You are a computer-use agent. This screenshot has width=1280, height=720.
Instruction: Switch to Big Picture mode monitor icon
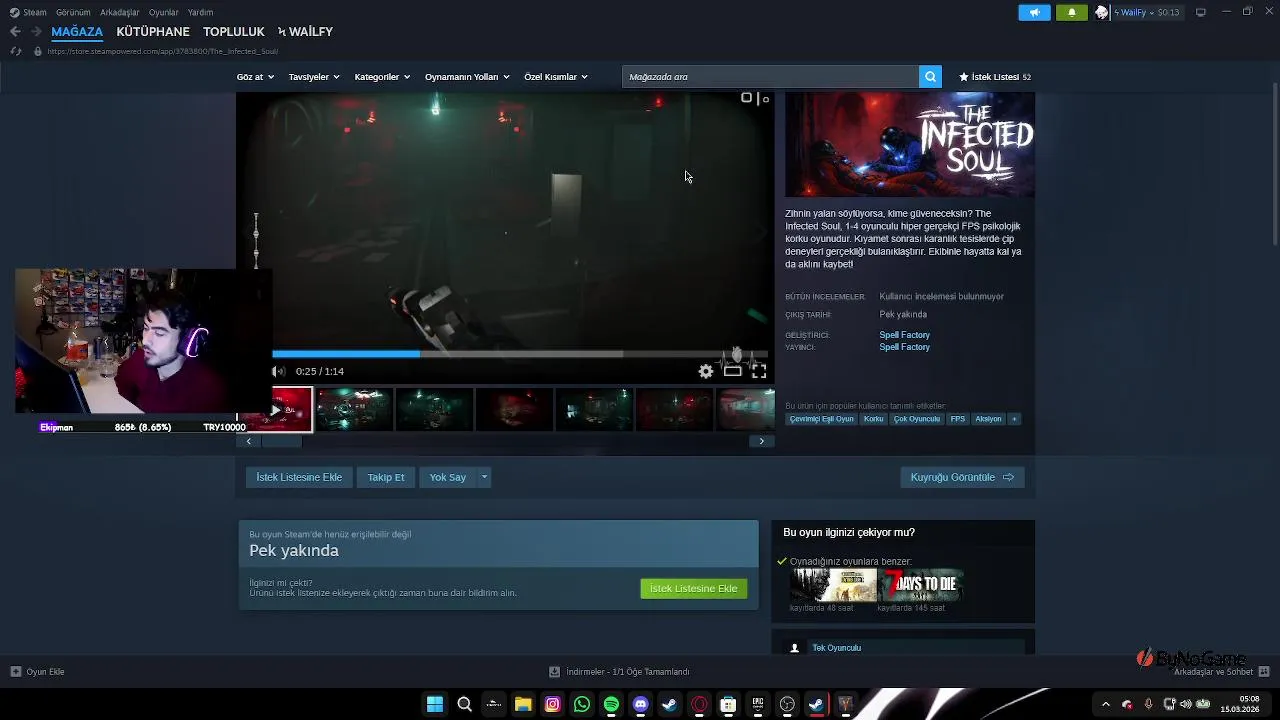pos(1201,12)
